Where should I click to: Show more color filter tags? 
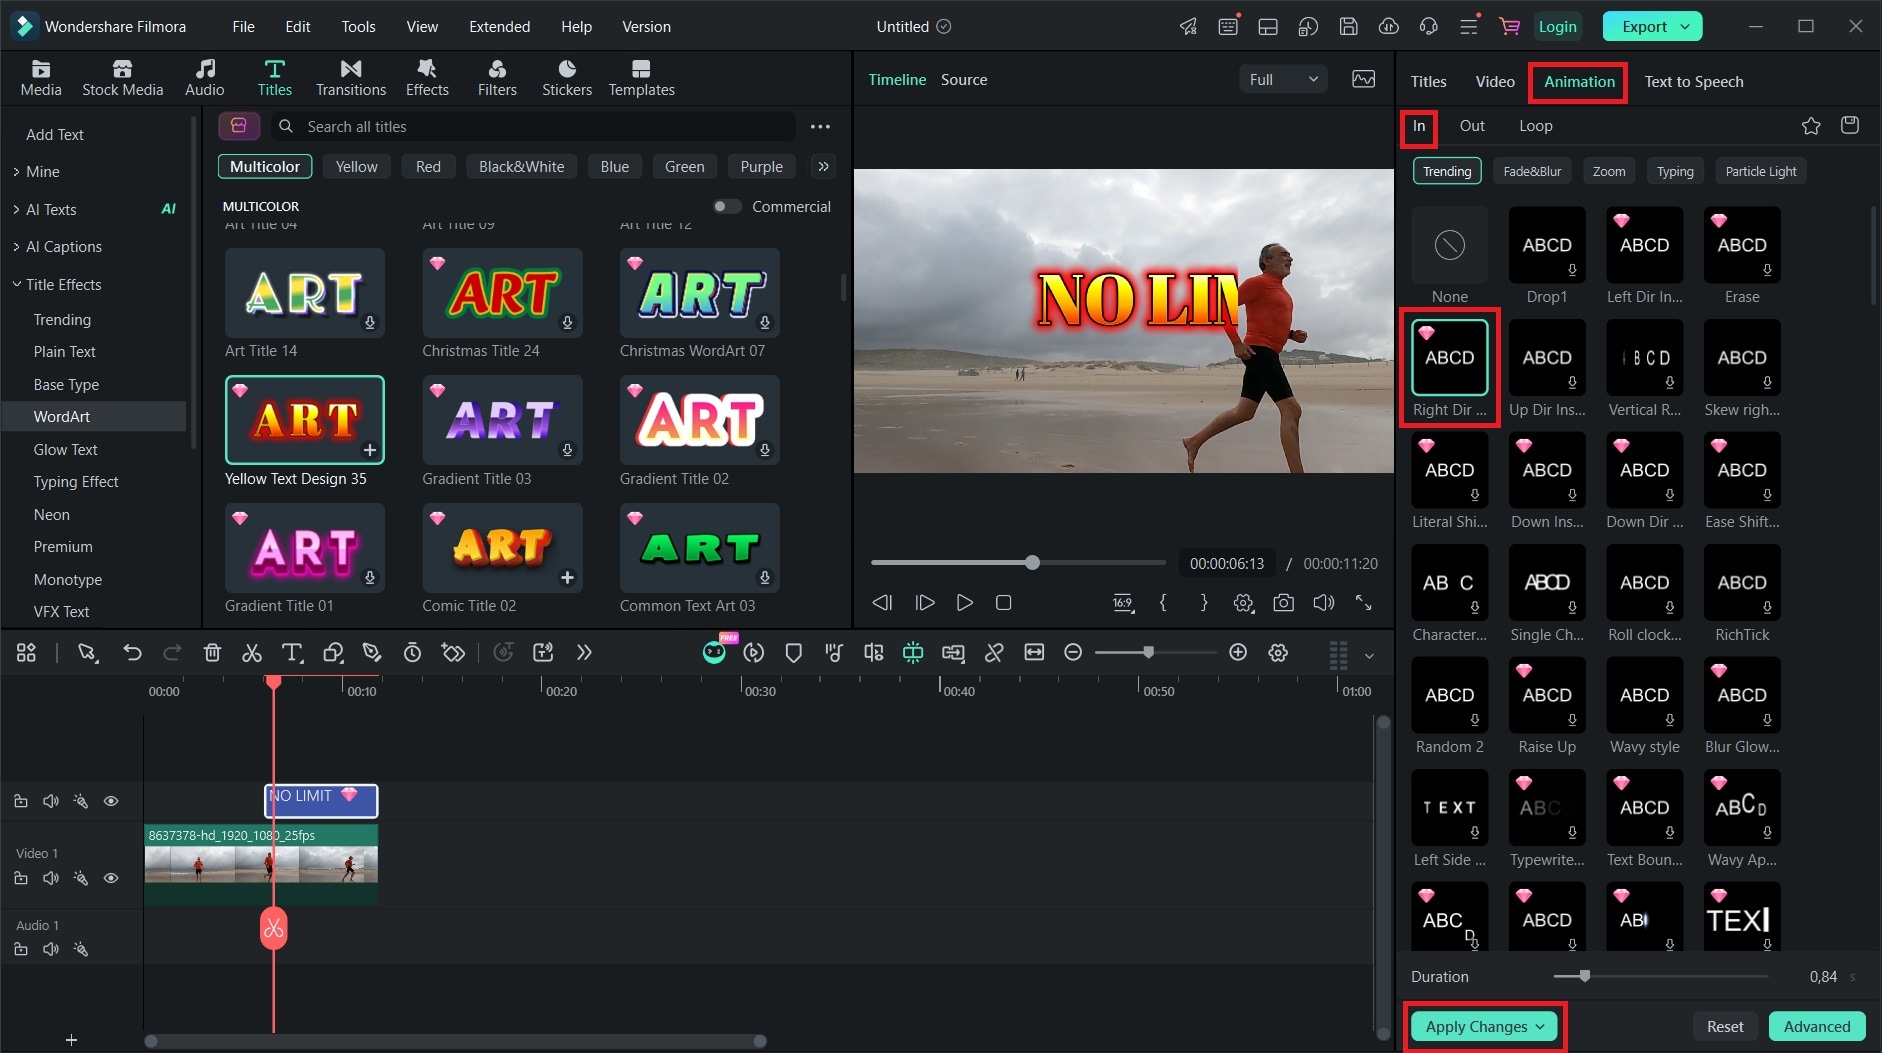[x=823, y=167]
